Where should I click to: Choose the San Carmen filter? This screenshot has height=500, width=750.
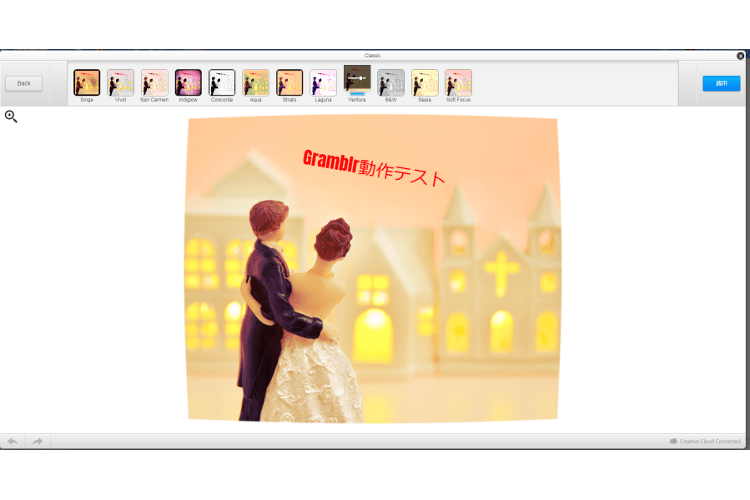point(154,82)
